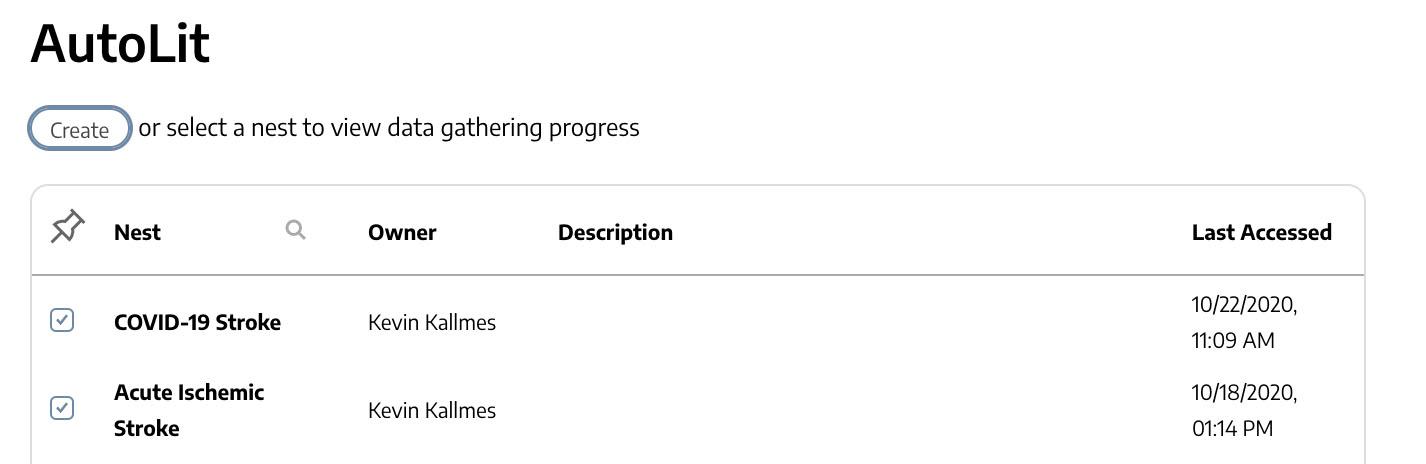Click the empty description cell for Acute Ischemic Stroke

(860, 410)
